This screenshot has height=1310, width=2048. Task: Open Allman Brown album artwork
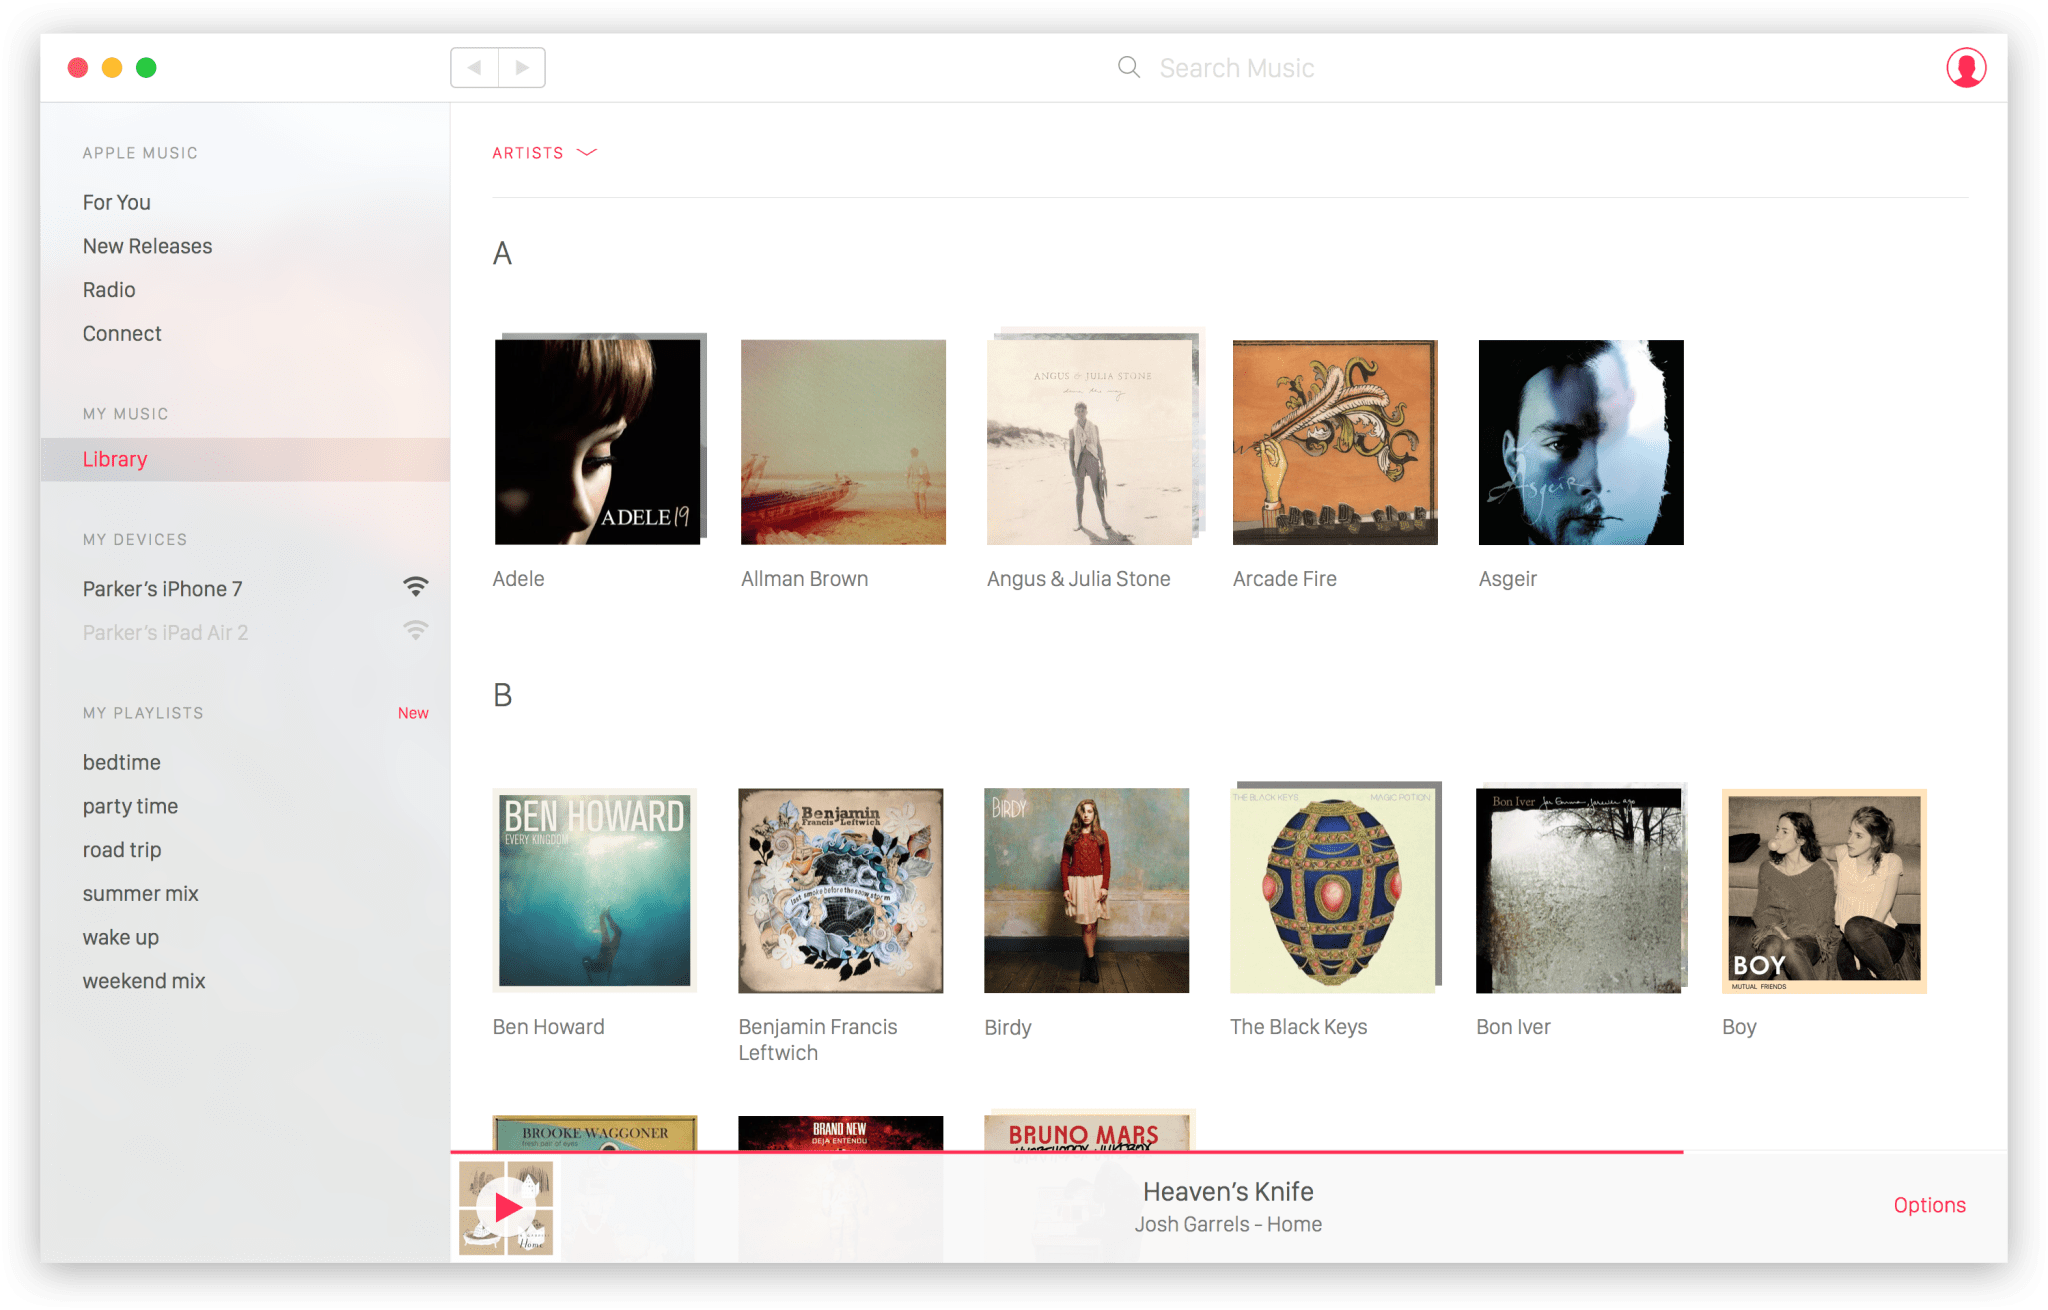(x=843, y=442)
